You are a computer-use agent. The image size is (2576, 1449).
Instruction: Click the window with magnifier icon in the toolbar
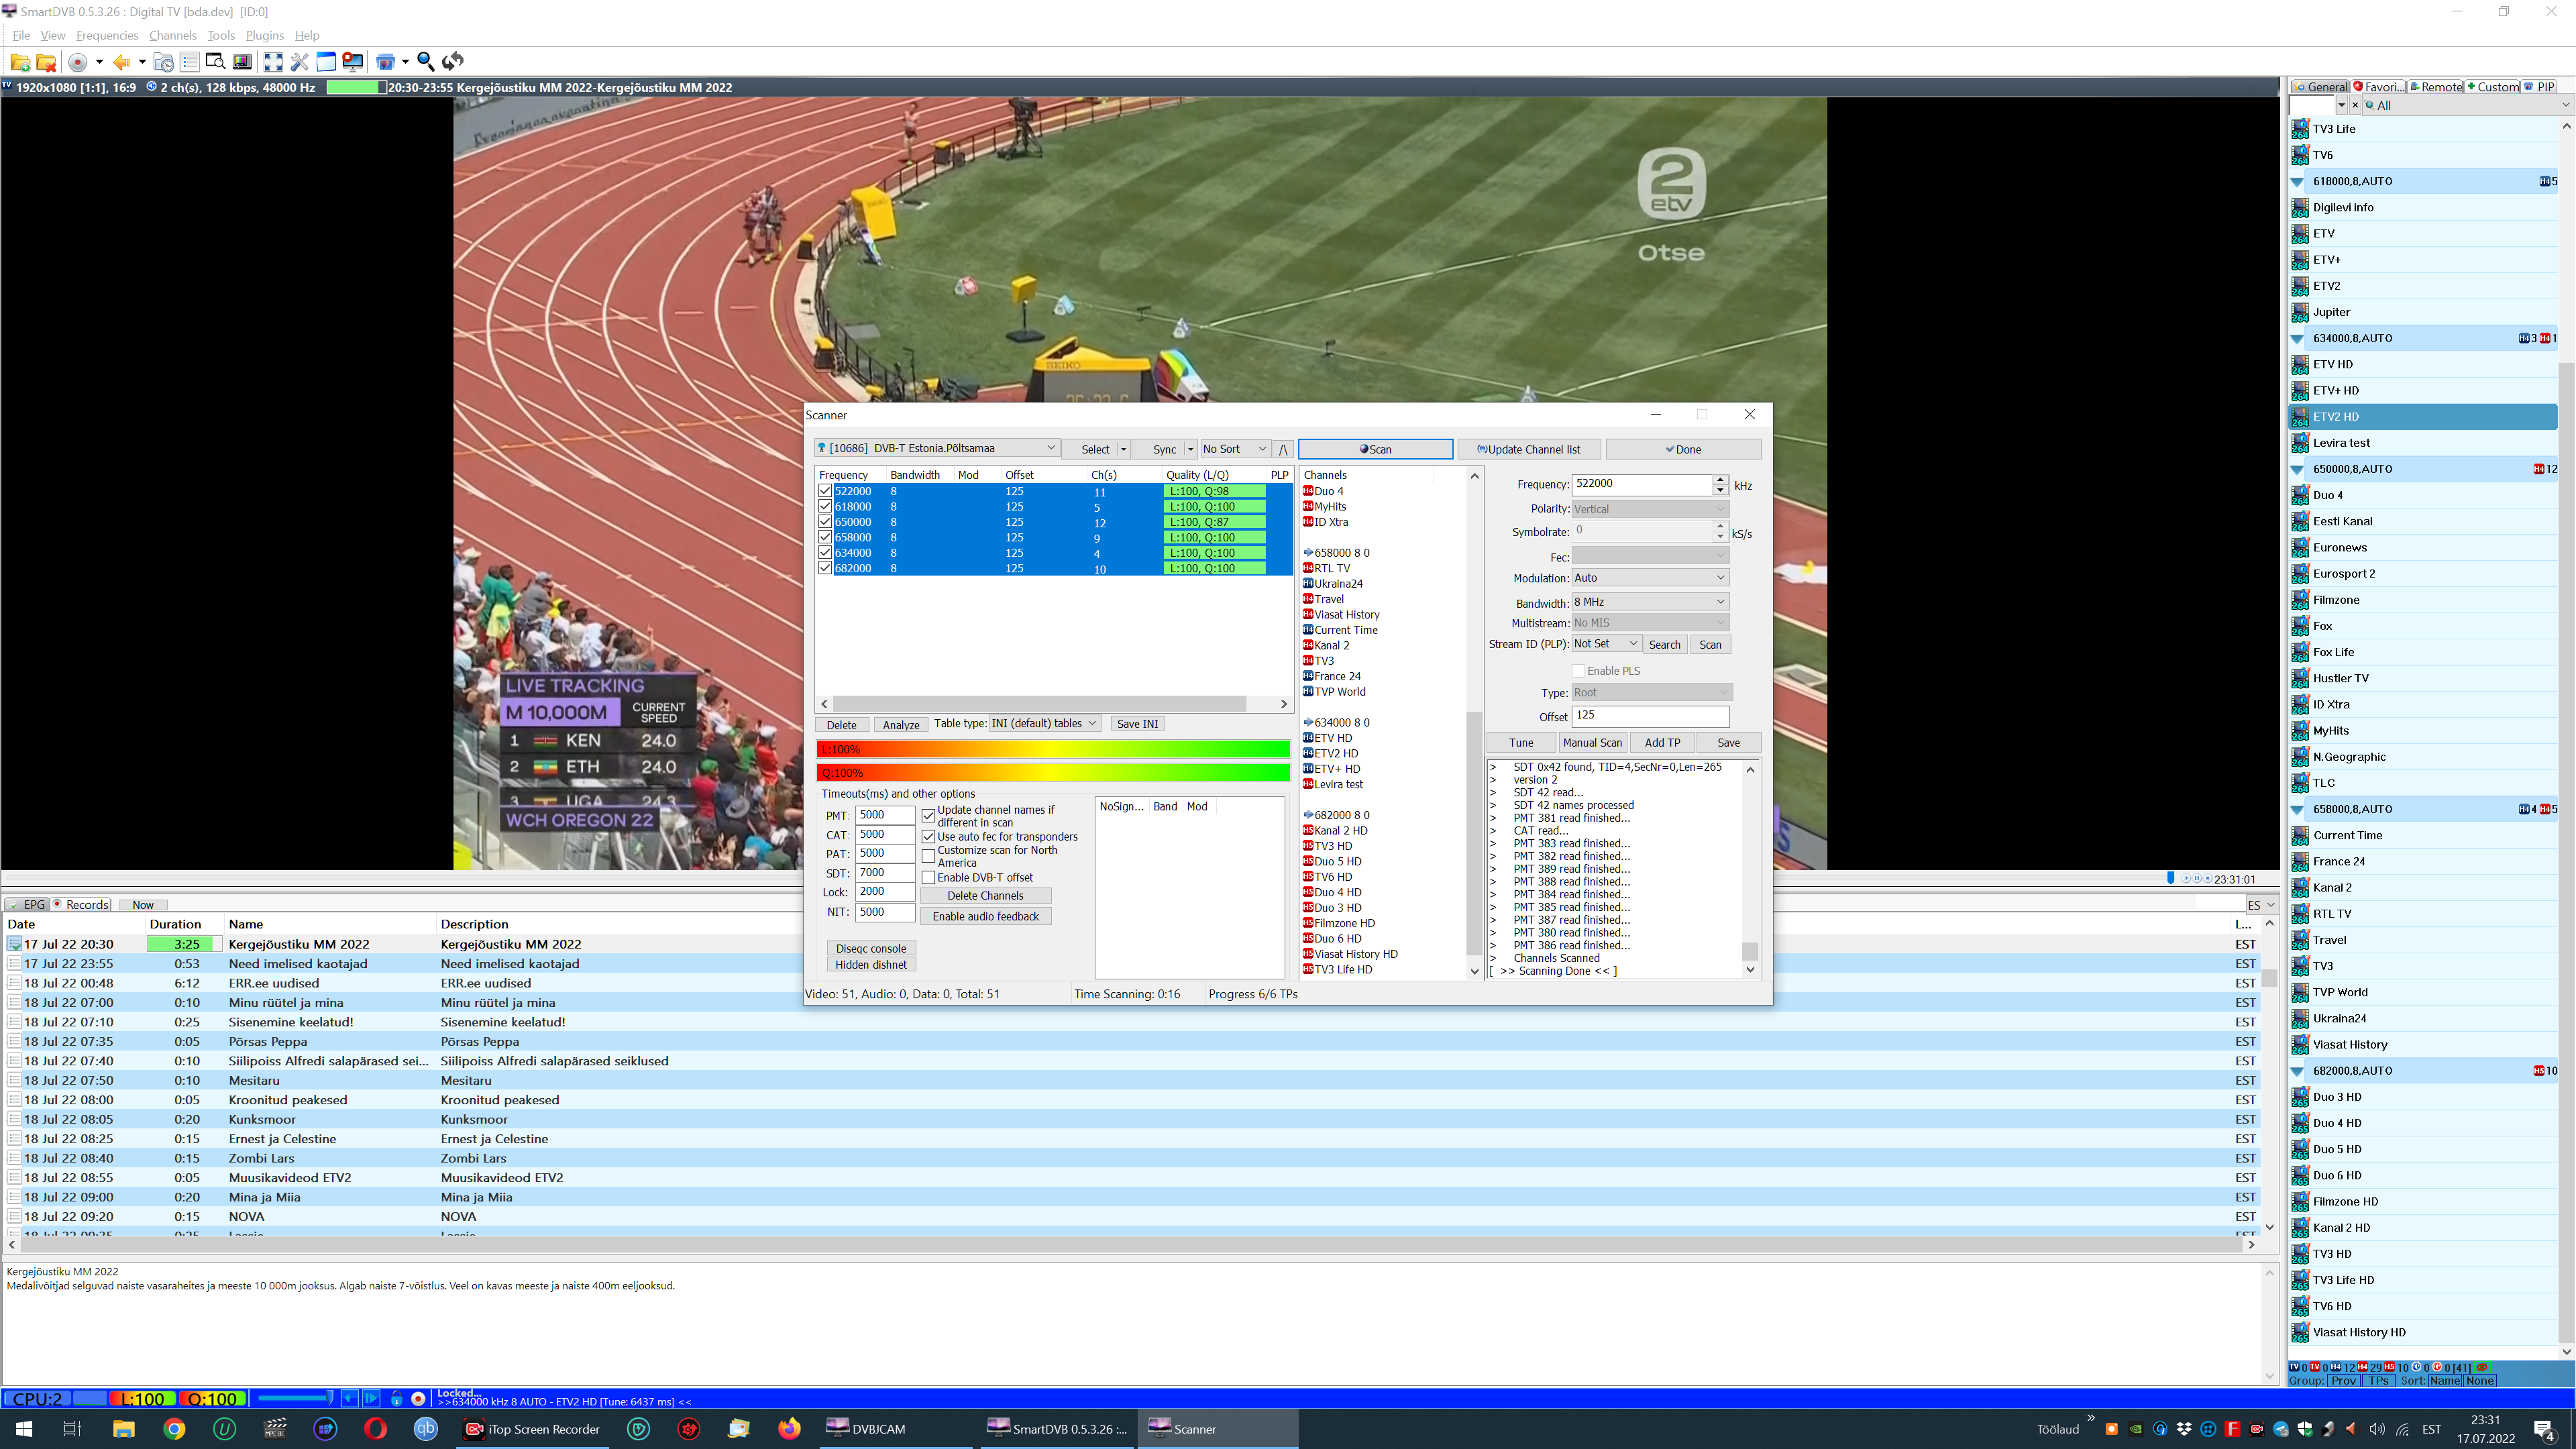pos(215,62)
